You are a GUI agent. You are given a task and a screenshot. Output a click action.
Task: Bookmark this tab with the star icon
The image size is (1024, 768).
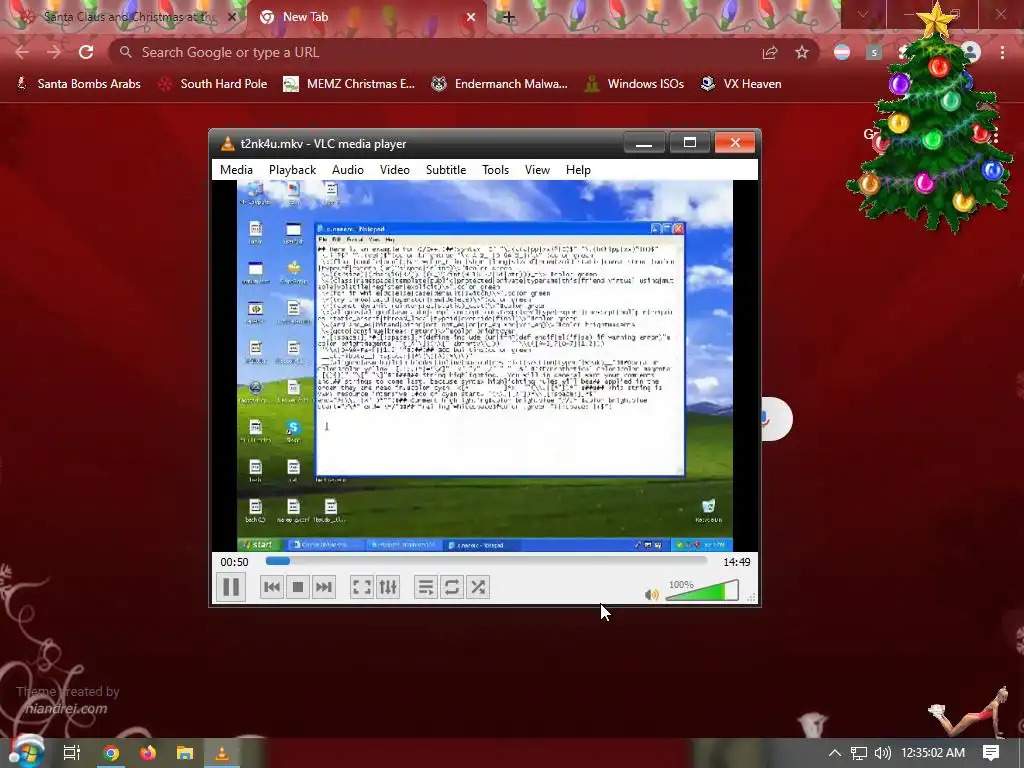pyautogui.click(x=802, y=53)
